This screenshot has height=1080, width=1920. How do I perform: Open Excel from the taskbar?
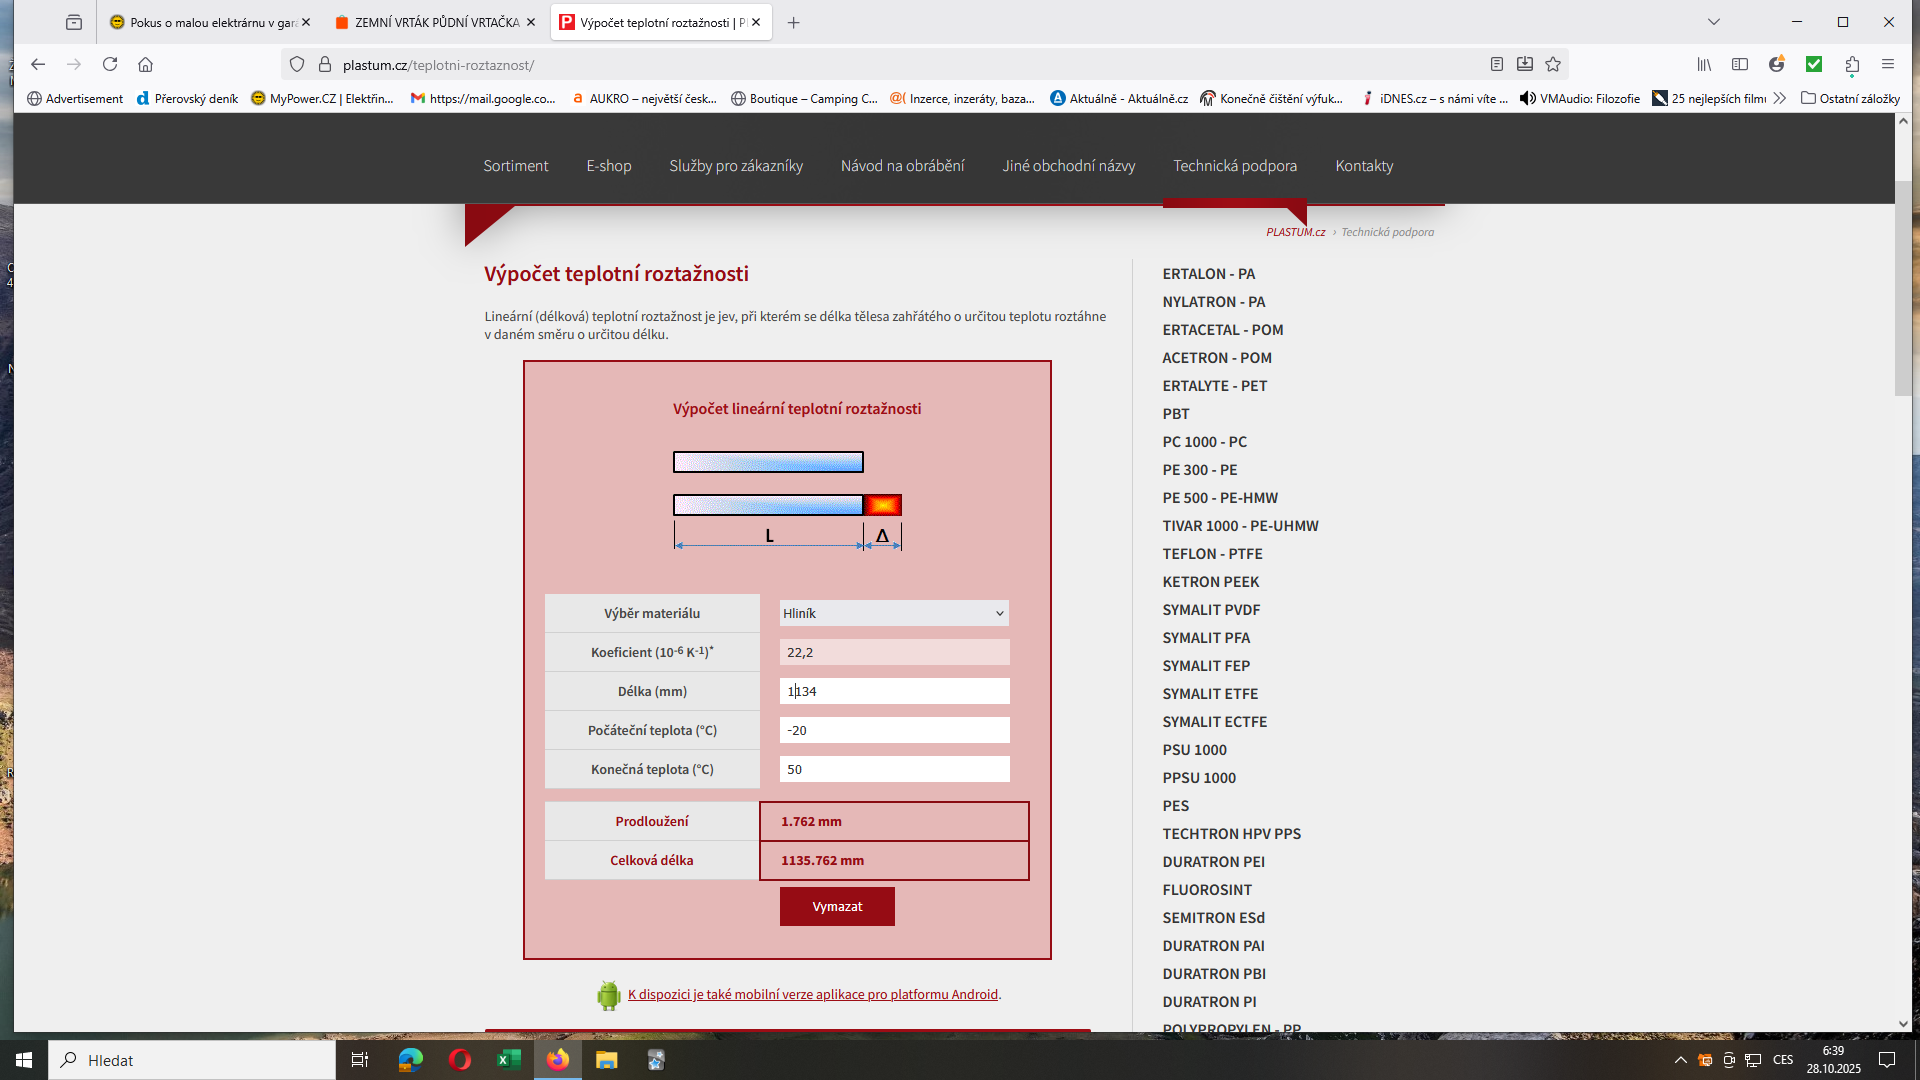[509, 1060]
